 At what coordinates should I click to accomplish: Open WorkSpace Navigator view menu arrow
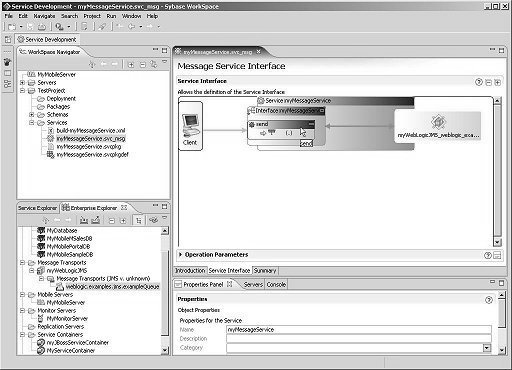pos(164,62)
